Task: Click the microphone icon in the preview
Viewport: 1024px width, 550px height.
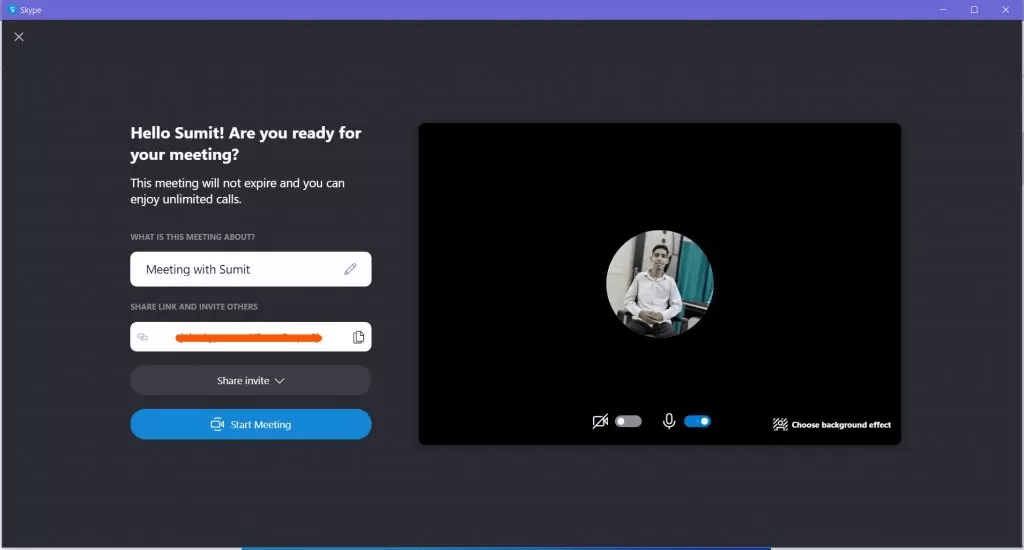Action: click(x=669, y=422)
